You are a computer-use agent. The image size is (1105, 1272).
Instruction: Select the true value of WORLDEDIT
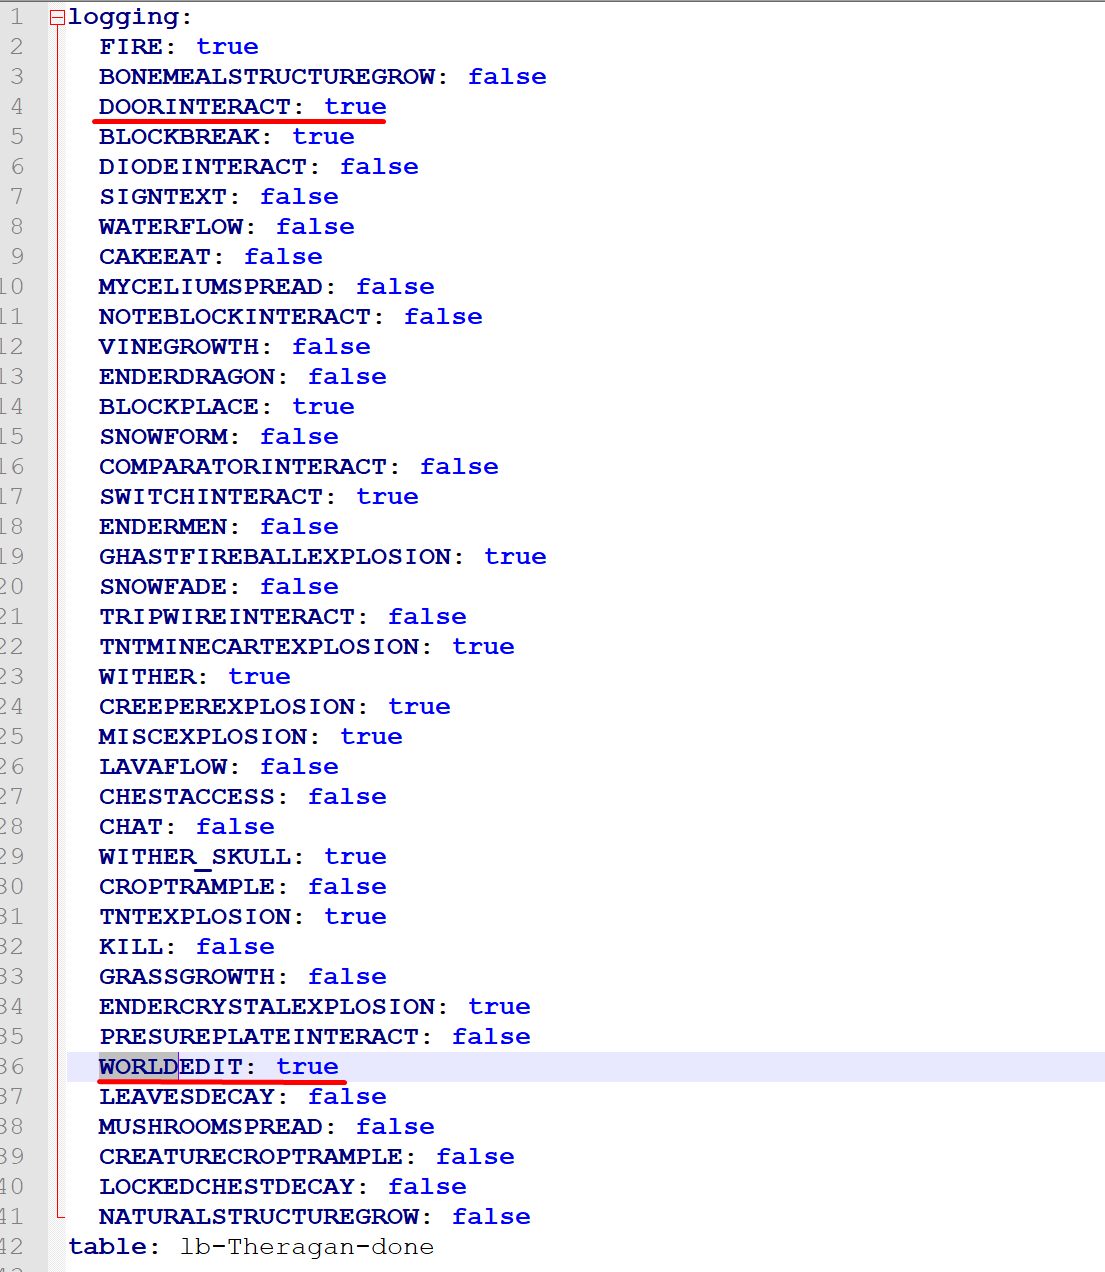click(x=308, y=1067)
